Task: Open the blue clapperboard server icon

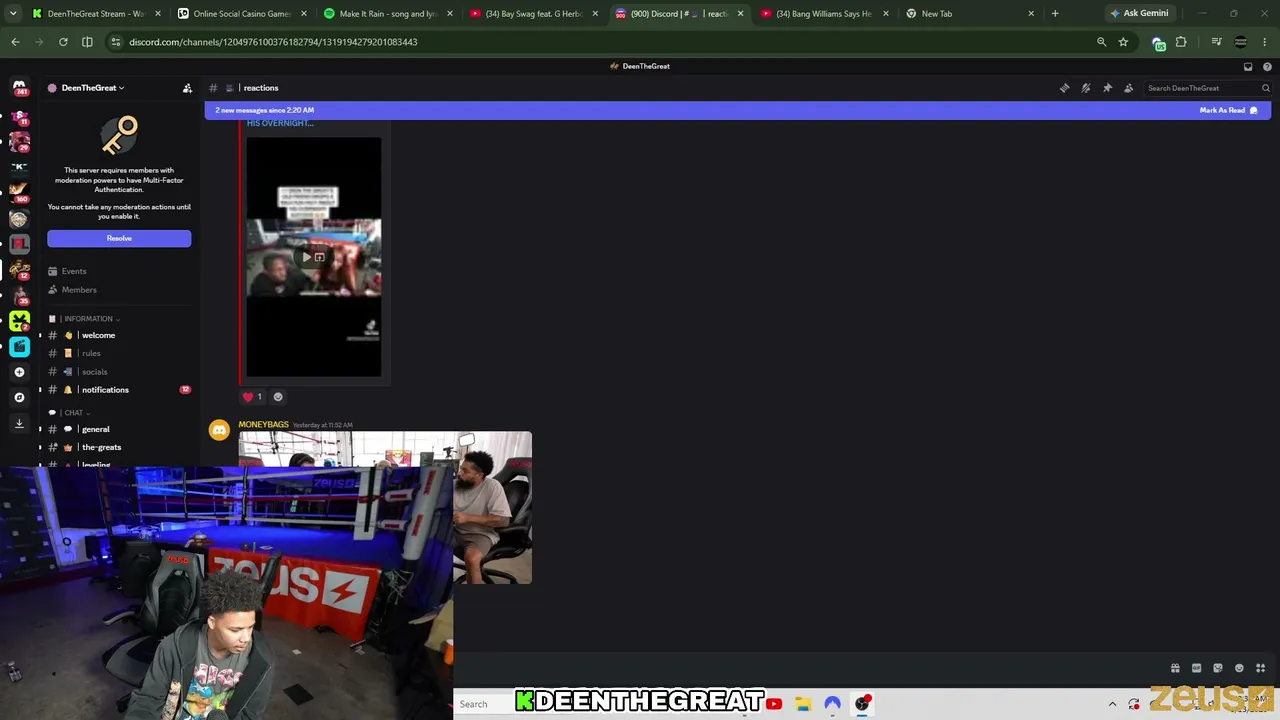Action: click(x=19, y=346)
